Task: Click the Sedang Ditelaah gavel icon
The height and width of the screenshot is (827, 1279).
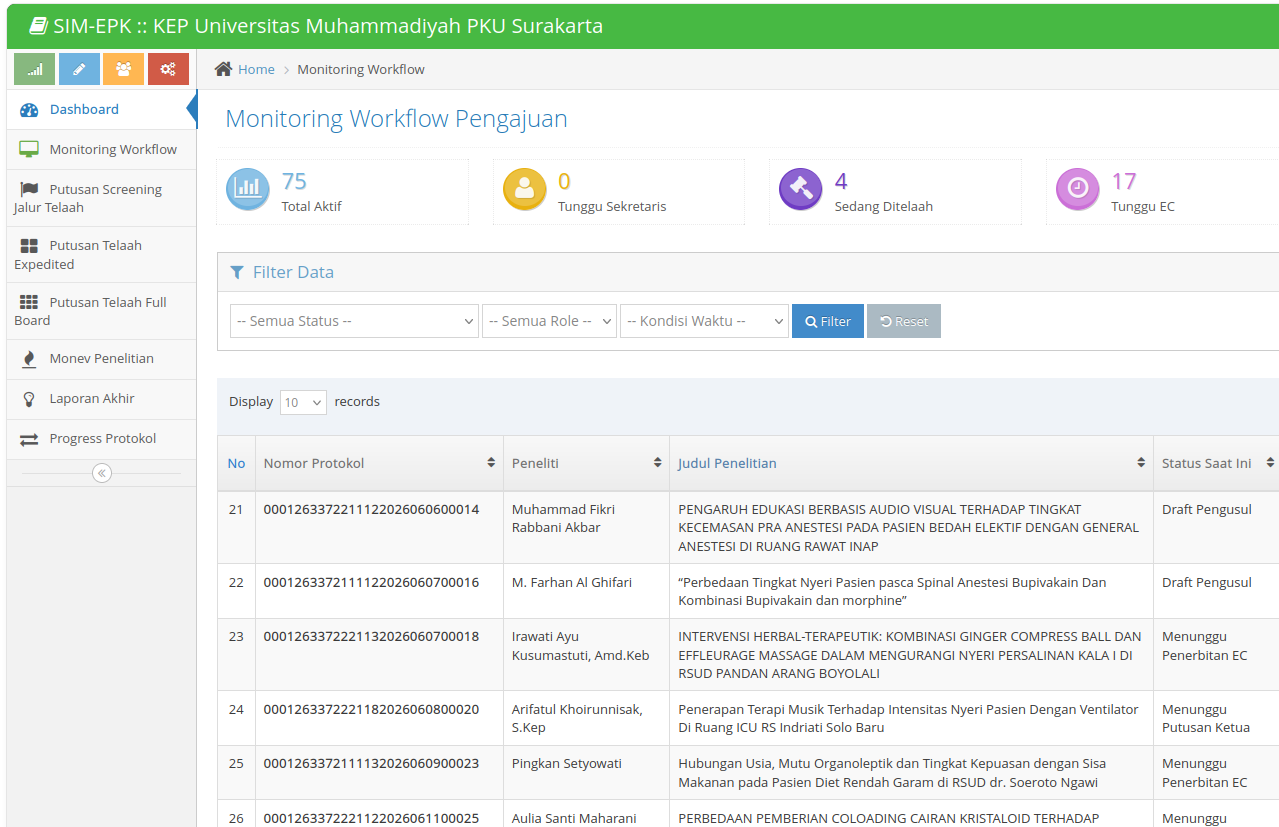Action: (x=800, y=189)
